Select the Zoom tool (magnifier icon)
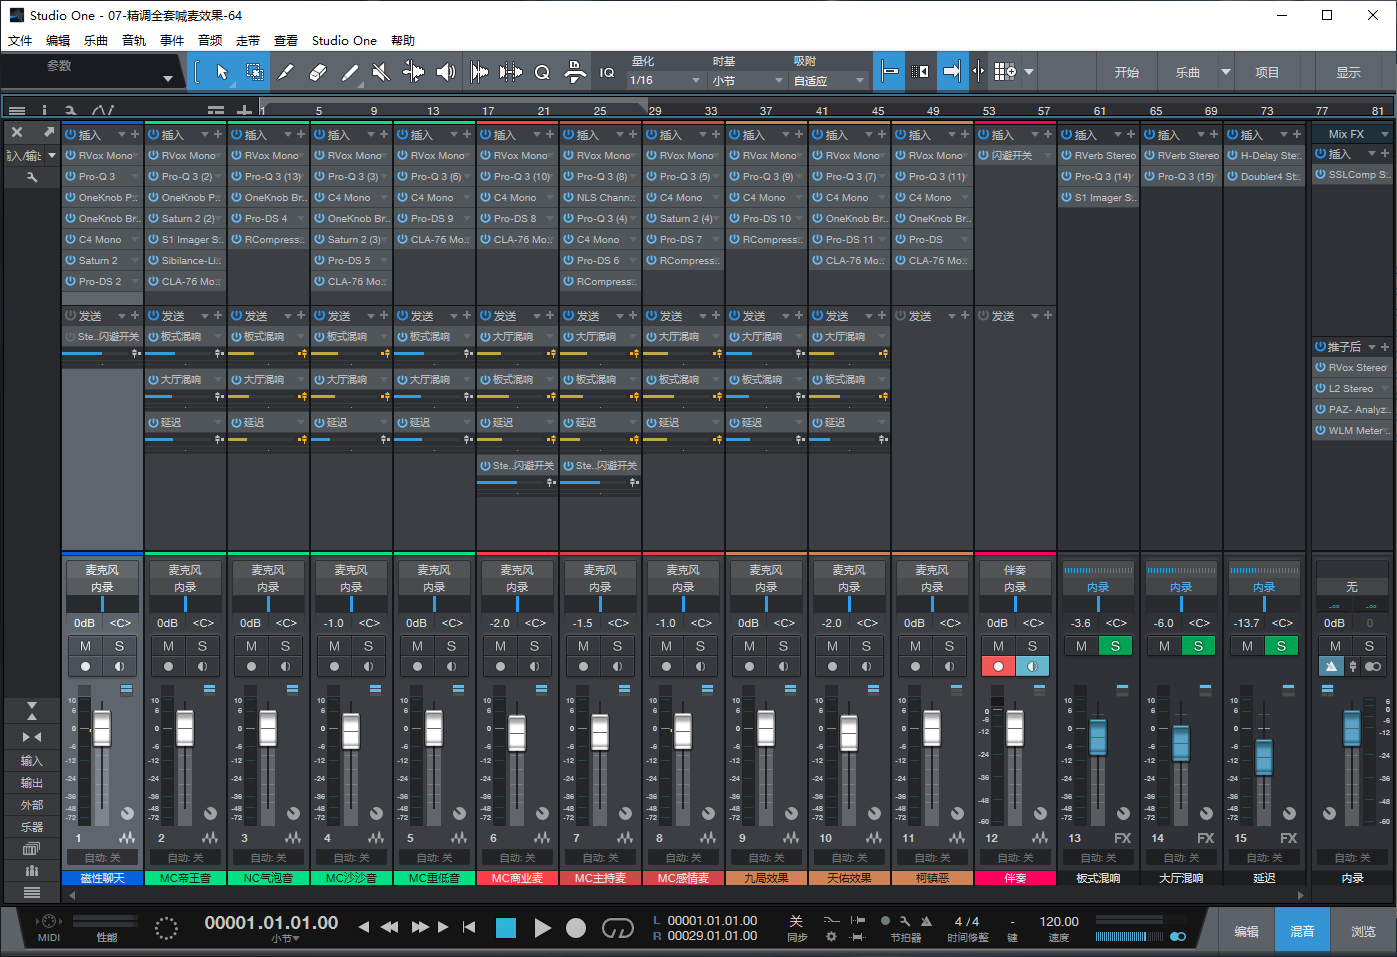Viewport: 1397px width, 957px height. [x=543, y=71]
